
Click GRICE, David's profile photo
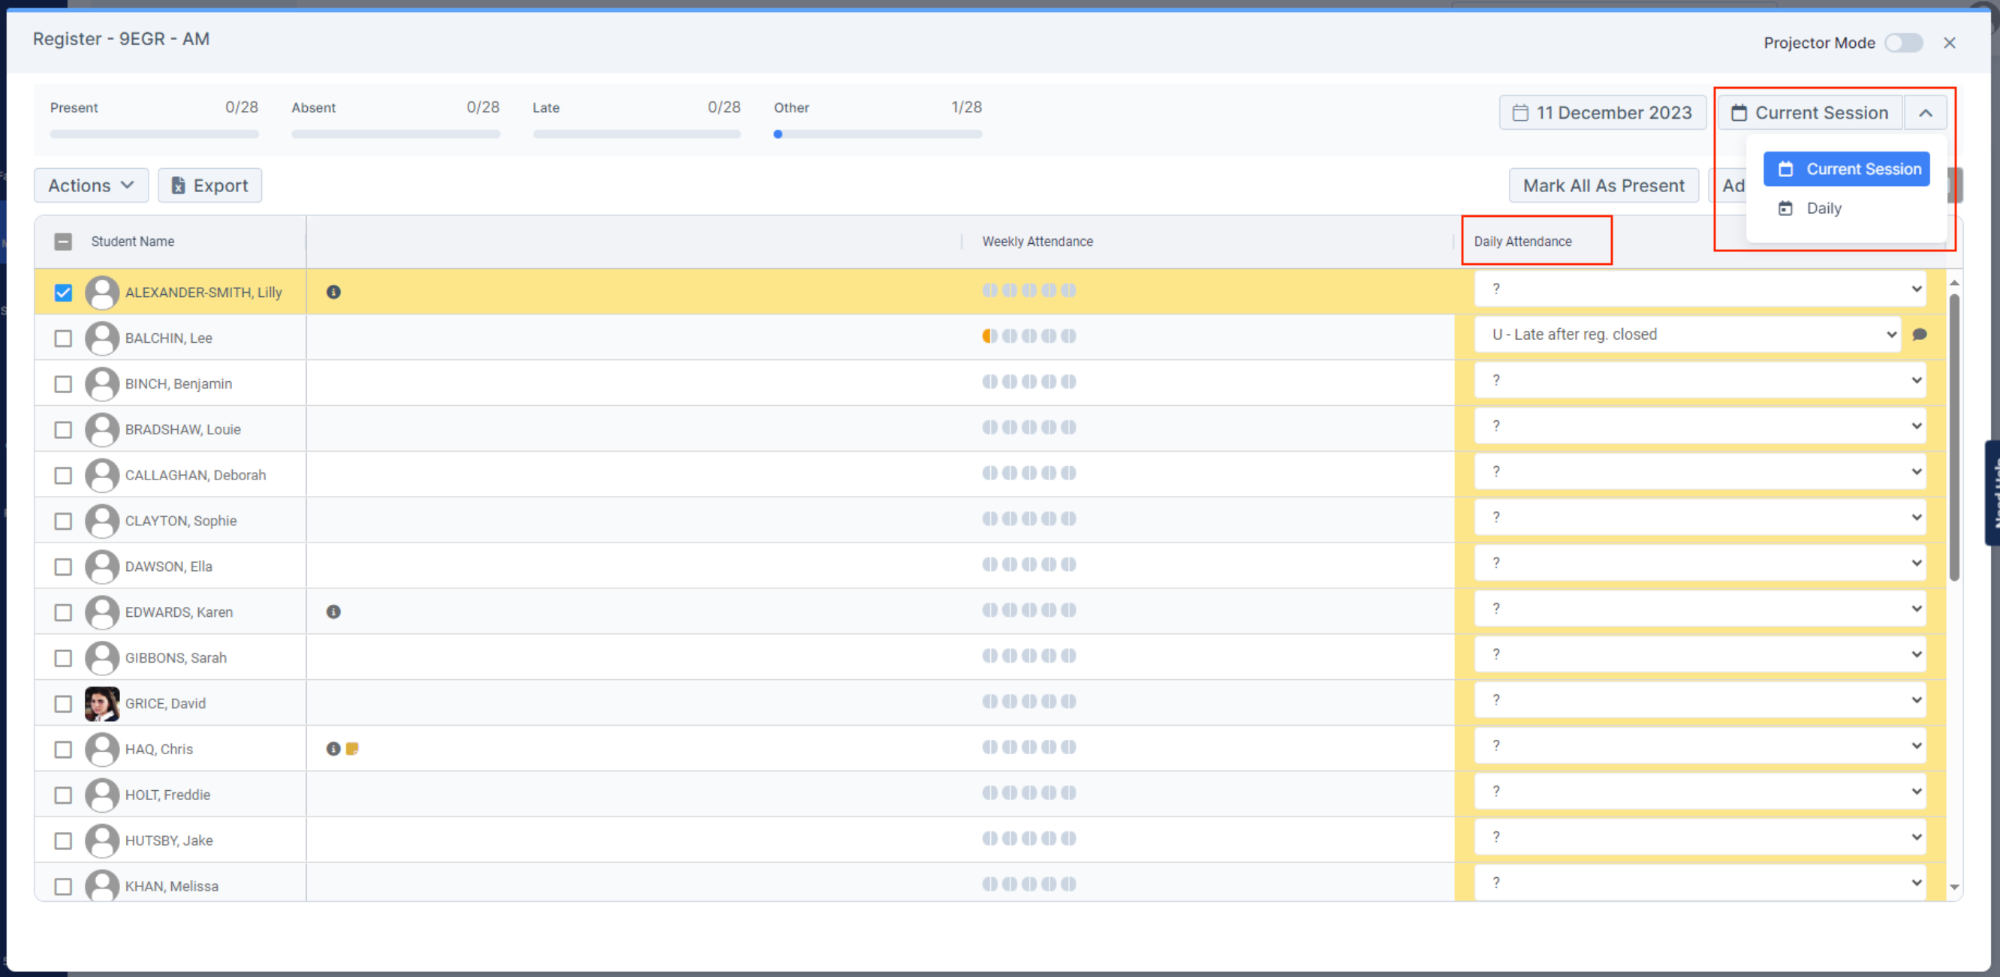[102, 702]
